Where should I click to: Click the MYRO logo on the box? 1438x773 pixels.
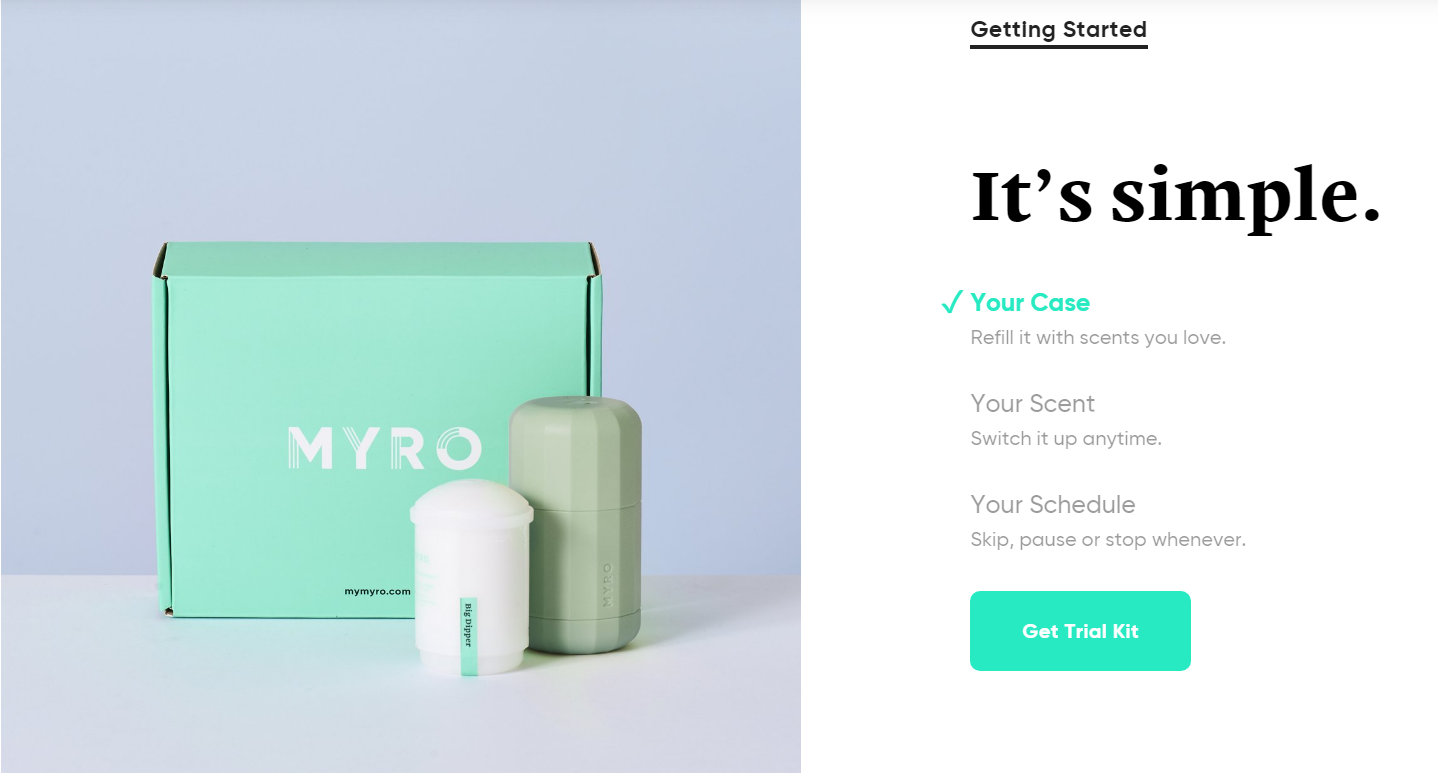pyautogui.click(x=385, y=448)
